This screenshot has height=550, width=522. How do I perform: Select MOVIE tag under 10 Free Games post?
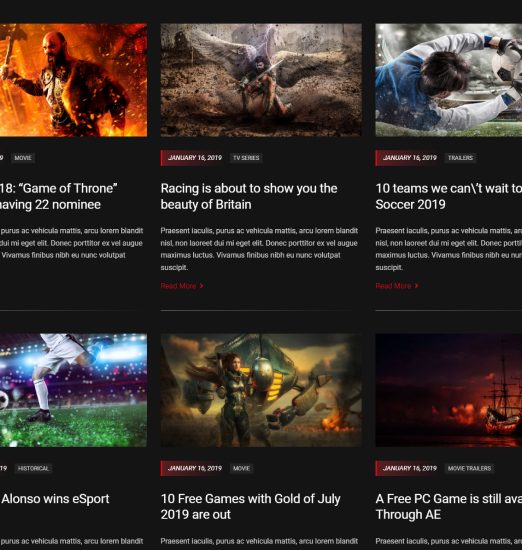(241, 468)
